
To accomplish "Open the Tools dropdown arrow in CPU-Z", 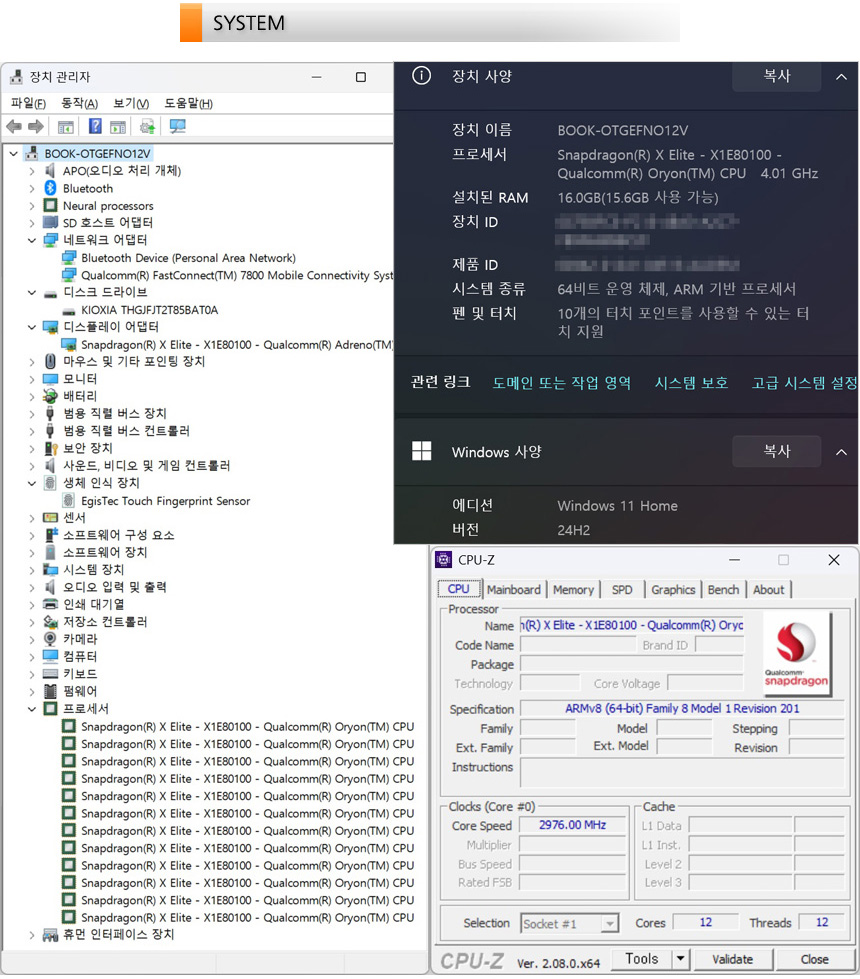I will pyautogui.click(x=680, y=960).
